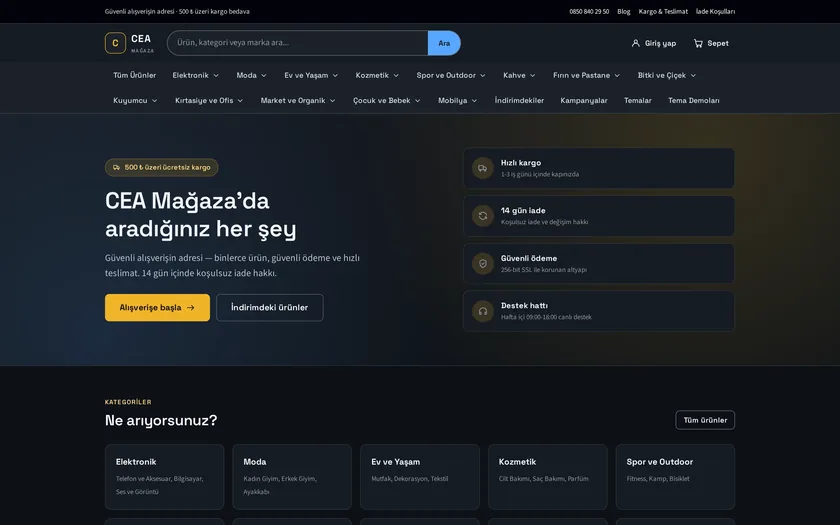Open Kırtasiye ve Ofis dropdown
840x525 pixels.
[209, 101]
